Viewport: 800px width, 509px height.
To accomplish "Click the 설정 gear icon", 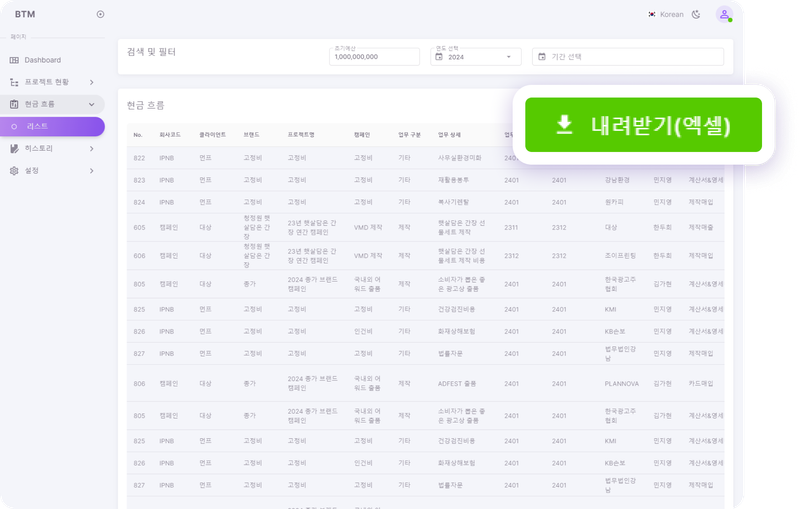I will pyautogui.click(x=14, y=171).
